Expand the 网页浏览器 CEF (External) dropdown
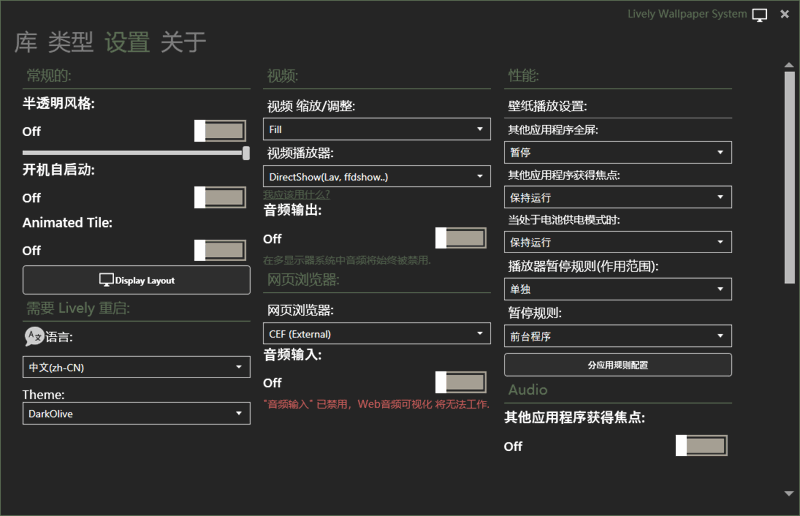 377,333
